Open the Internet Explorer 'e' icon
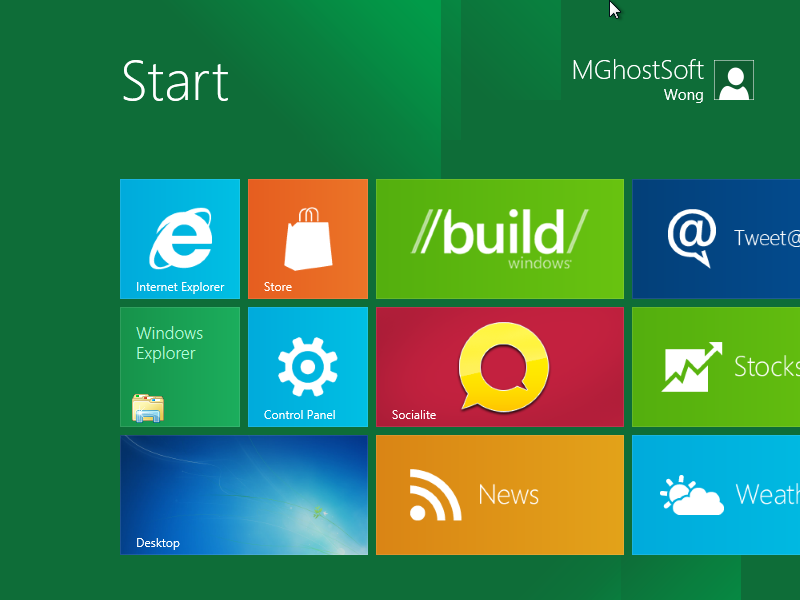 (x=180, y=238)
